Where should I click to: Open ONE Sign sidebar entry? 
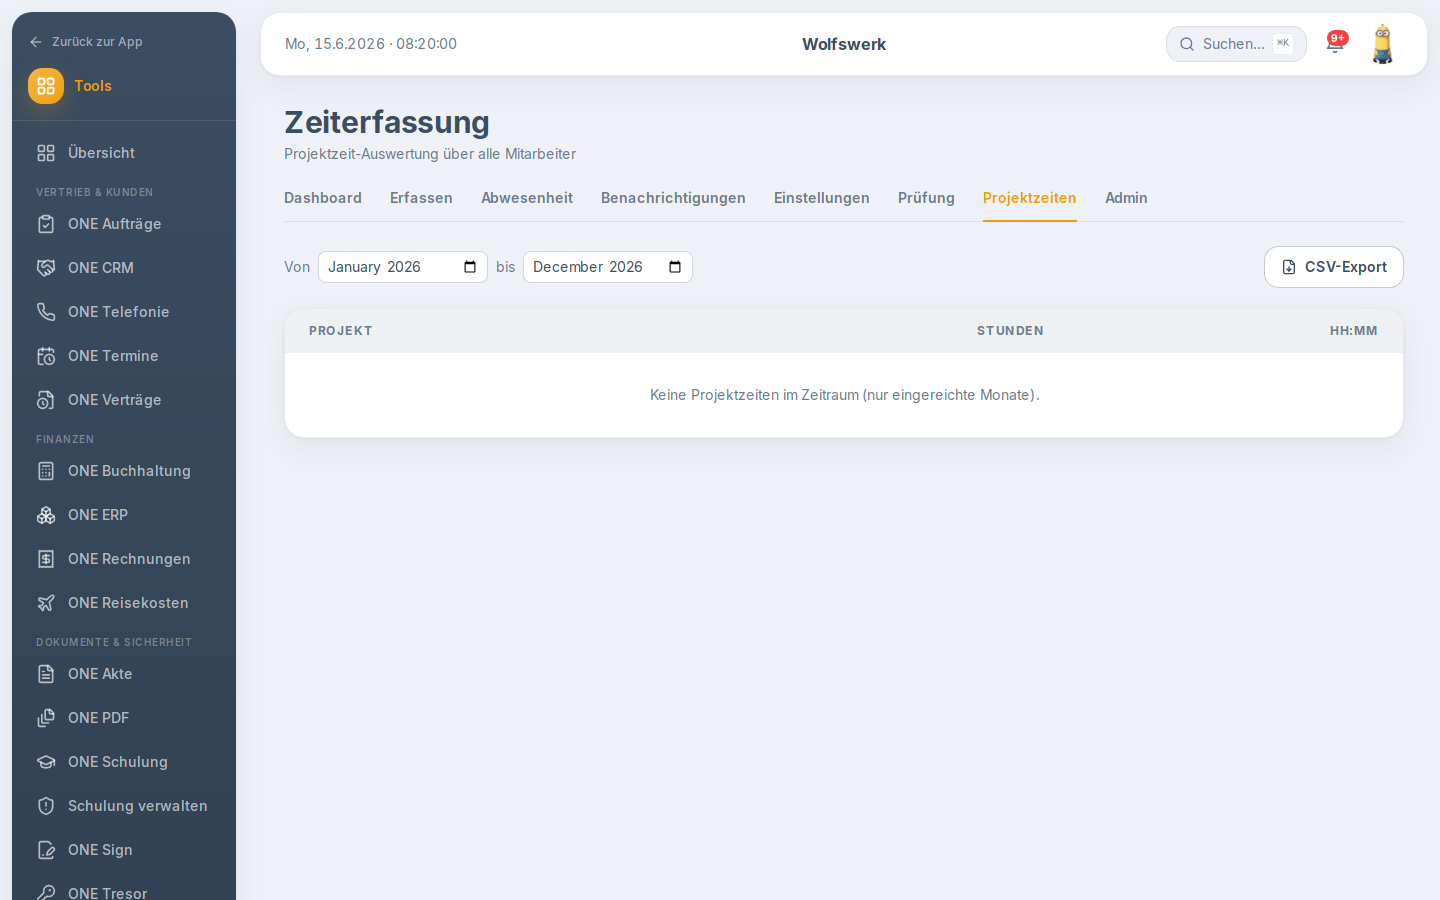pyautogui.click(x=124, y=850)
